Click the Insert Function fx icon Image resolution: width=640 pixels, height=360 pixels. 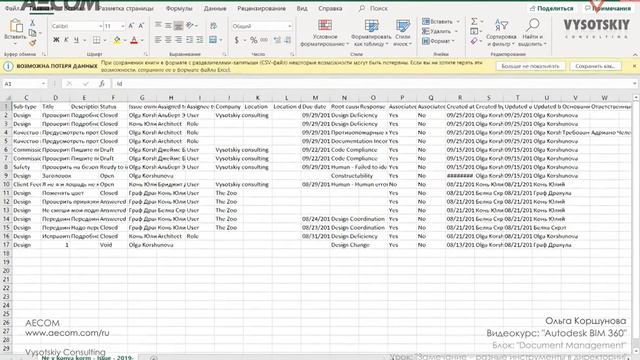[102, 84]
